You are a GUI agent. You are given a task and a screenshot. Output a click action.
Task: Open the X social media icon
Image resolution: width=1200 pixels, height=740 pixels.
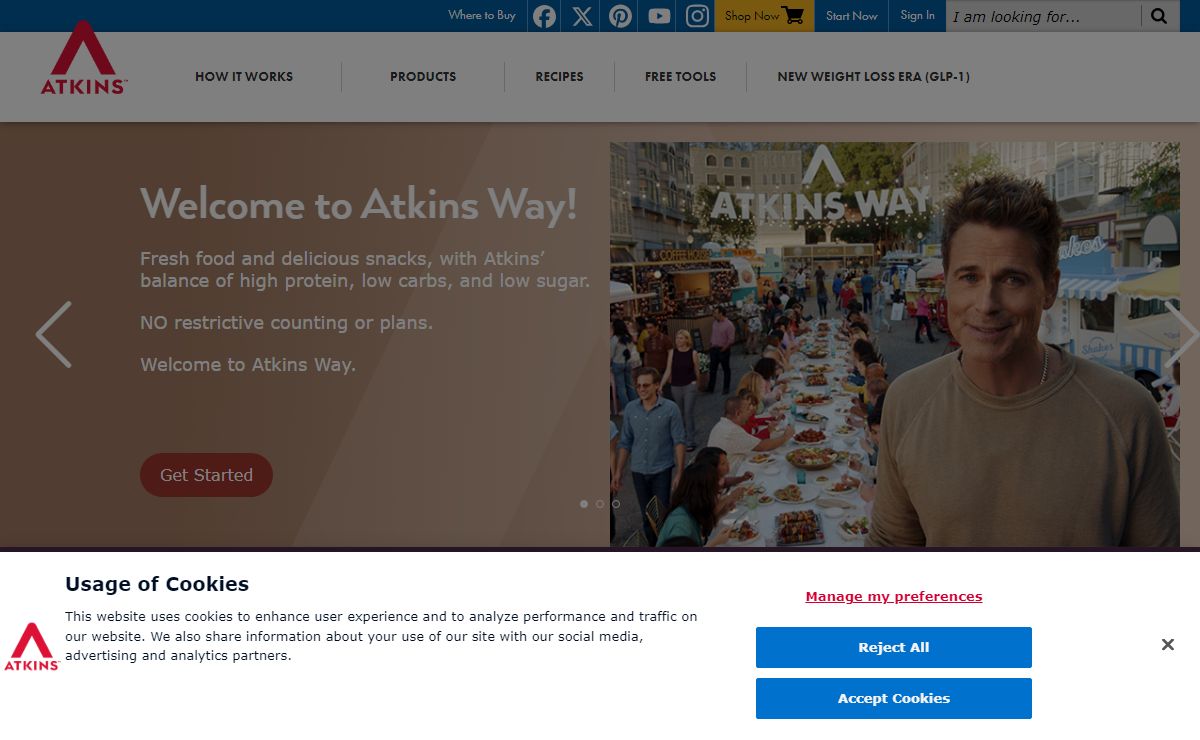(x=582, y=16)
